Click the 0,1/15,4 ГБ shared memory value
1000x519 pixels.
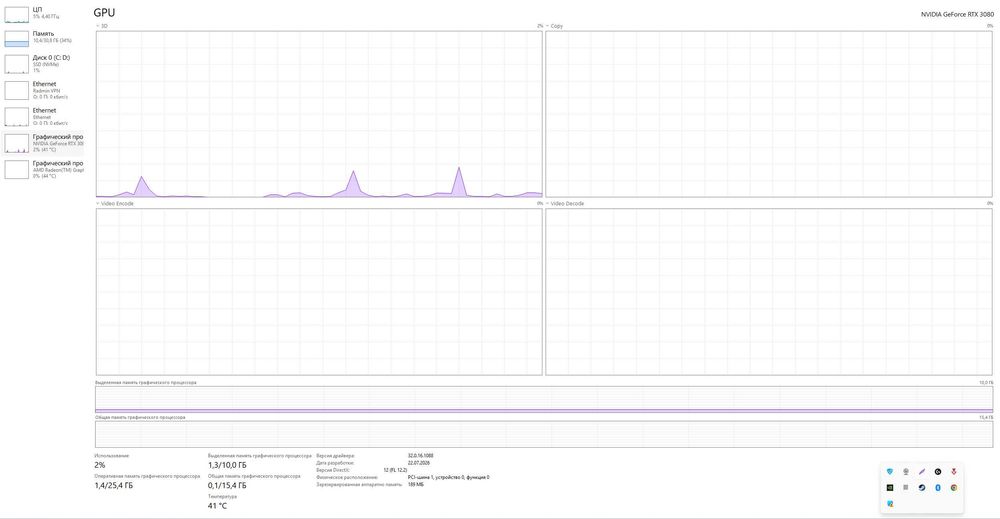[x=227, y=486]
